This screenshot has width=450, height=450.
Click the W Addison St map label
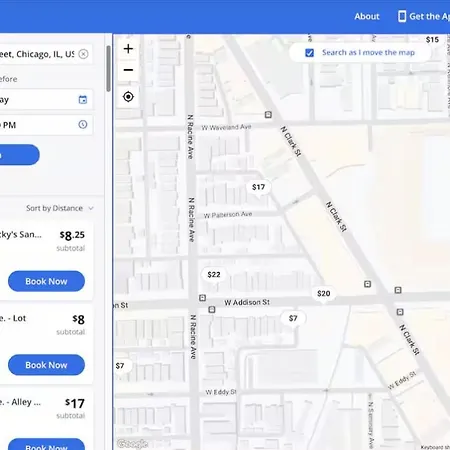[247, 302]
